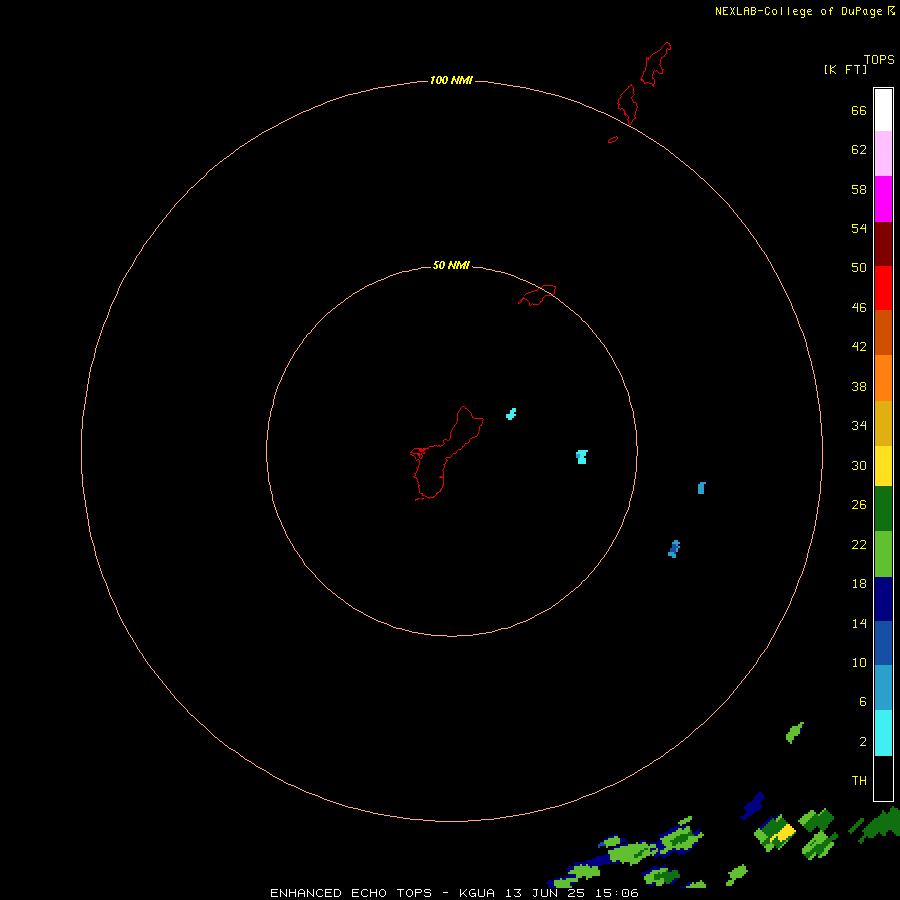Select the TOPS legend title
Viewport: 900px width, 900px height.
(x=879, y=59)
